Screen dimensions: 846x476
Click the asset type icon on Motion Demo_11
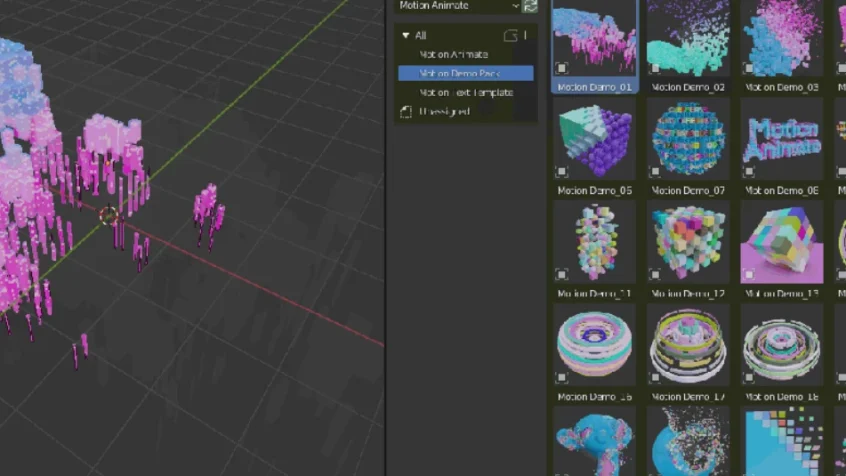click(561, 275)
